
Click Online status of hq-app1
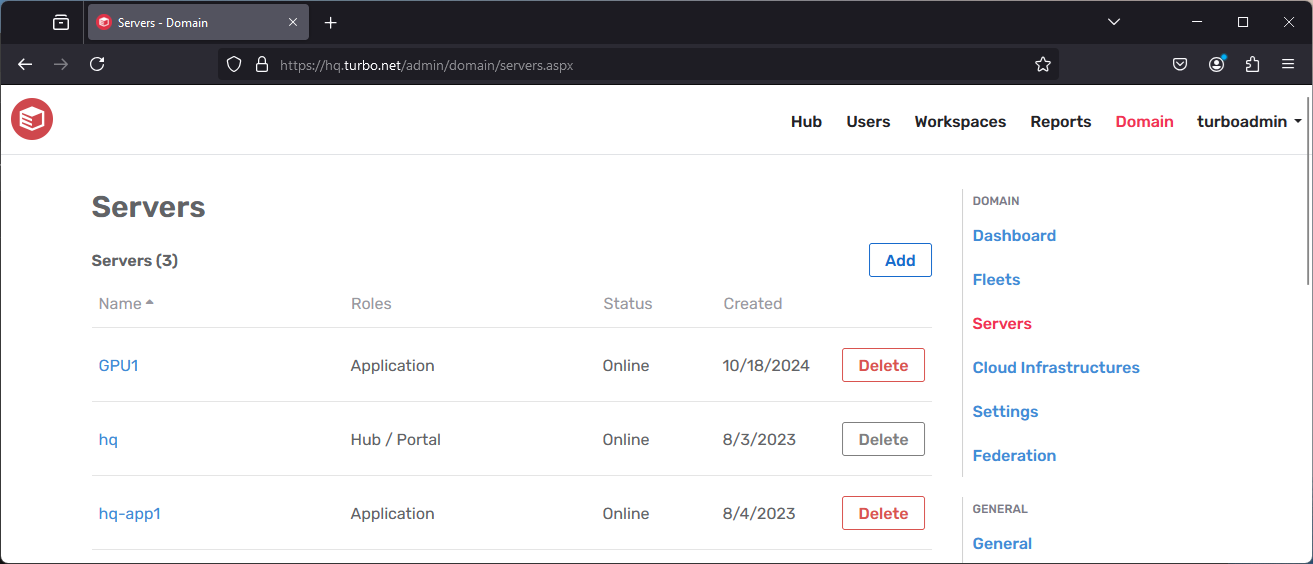626,514
